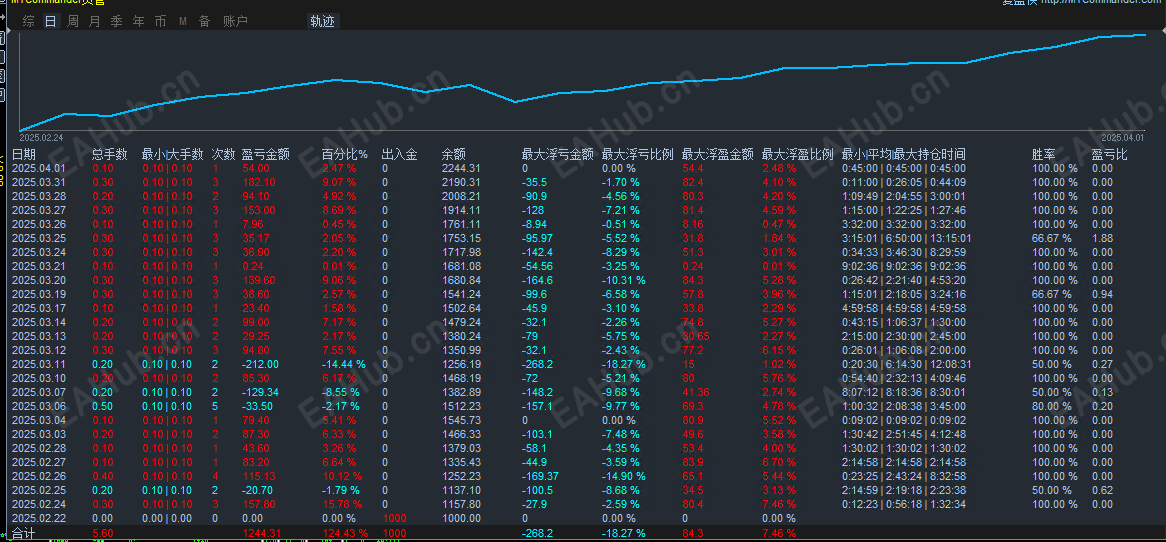Switch to the 账户 account tab

(x=235, y=22)
